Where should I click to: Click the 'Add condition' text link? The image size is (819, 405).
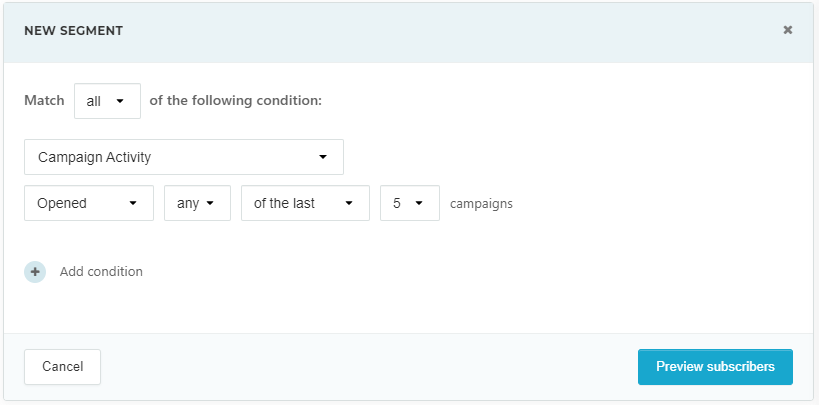pyautogui.click(x=101, y=272)
